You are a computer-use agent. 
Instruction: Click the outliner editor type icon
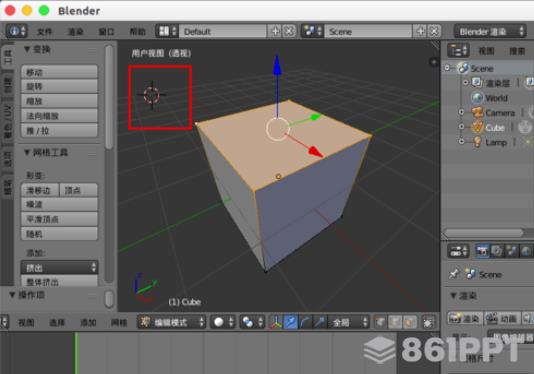pyautogui.click(x=458, y=51)
